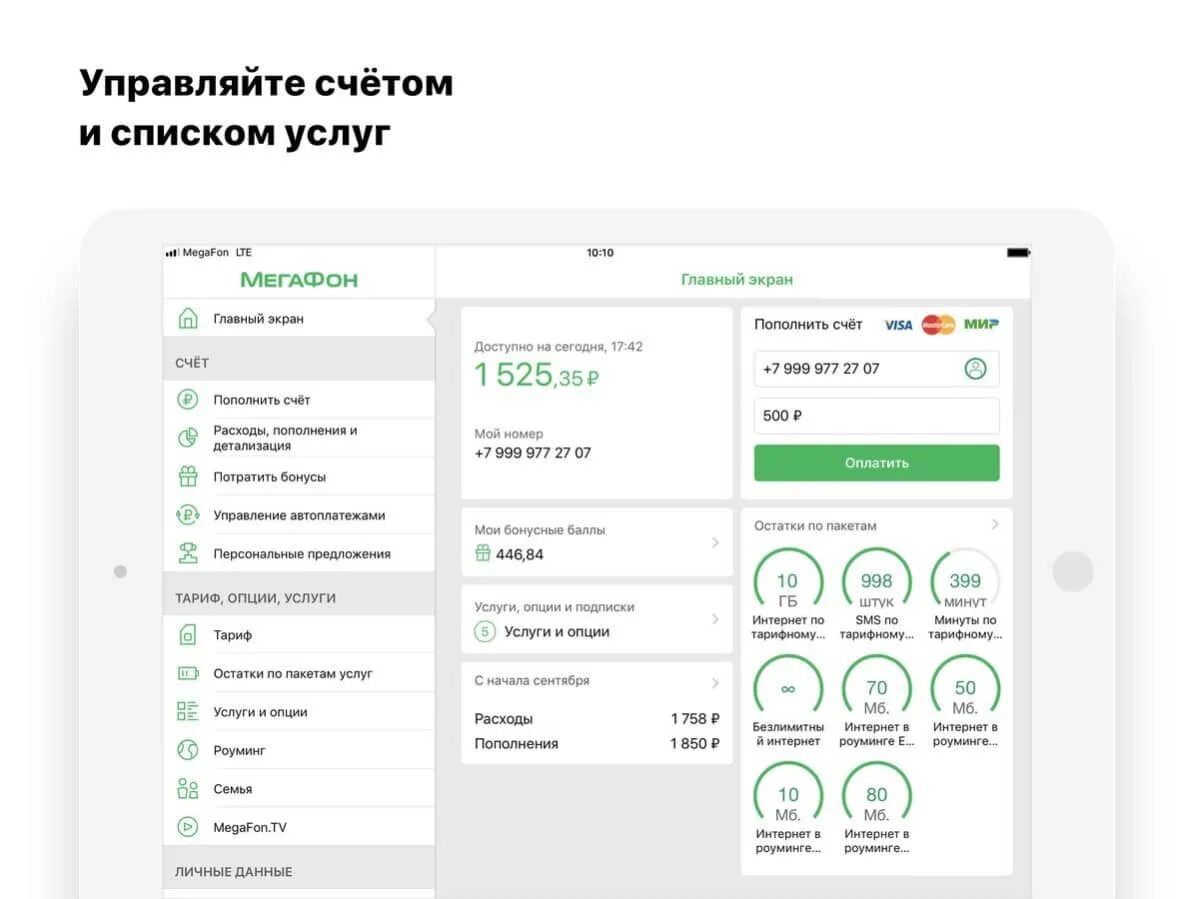Expand Мои бонусные баллы chevron
Screen dimensions: 1200x899
tap(715, 542)
